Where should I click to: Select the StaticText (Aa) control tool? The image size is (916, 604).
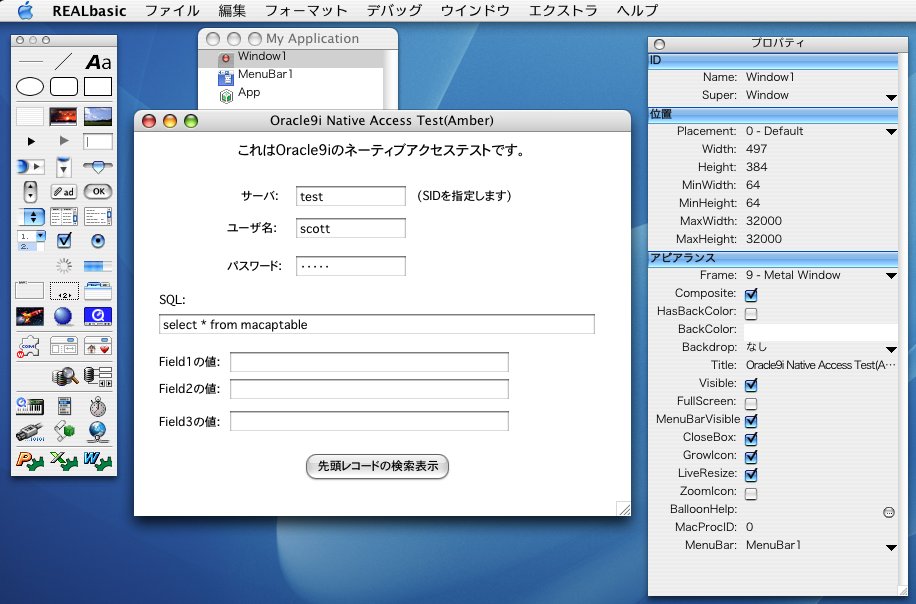click(x=98, y=62)
